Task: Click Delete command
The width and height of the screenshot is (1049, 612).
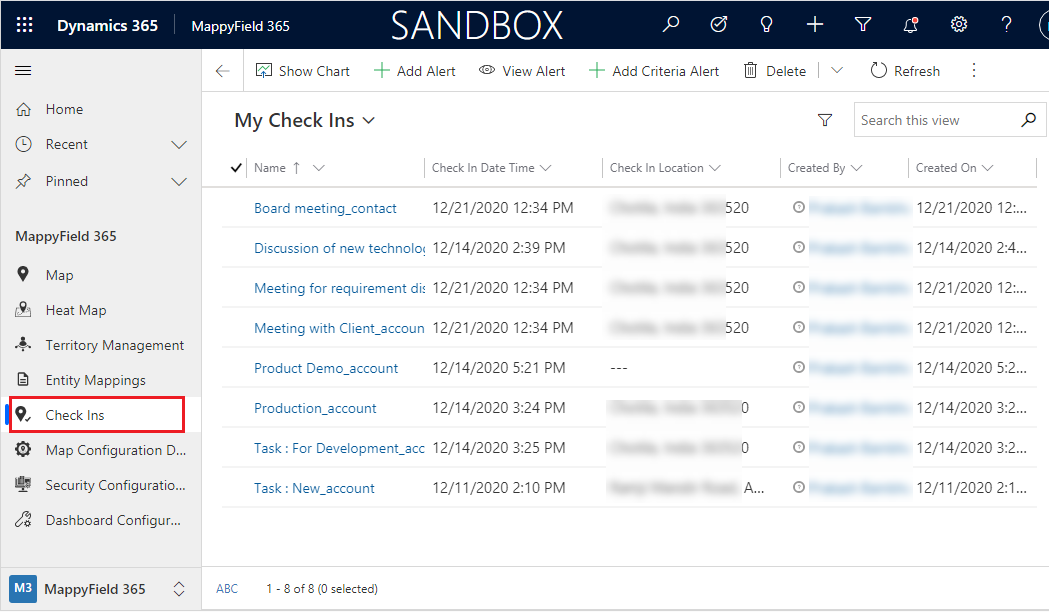Action: pyautogui.click(x=775, y=71)
